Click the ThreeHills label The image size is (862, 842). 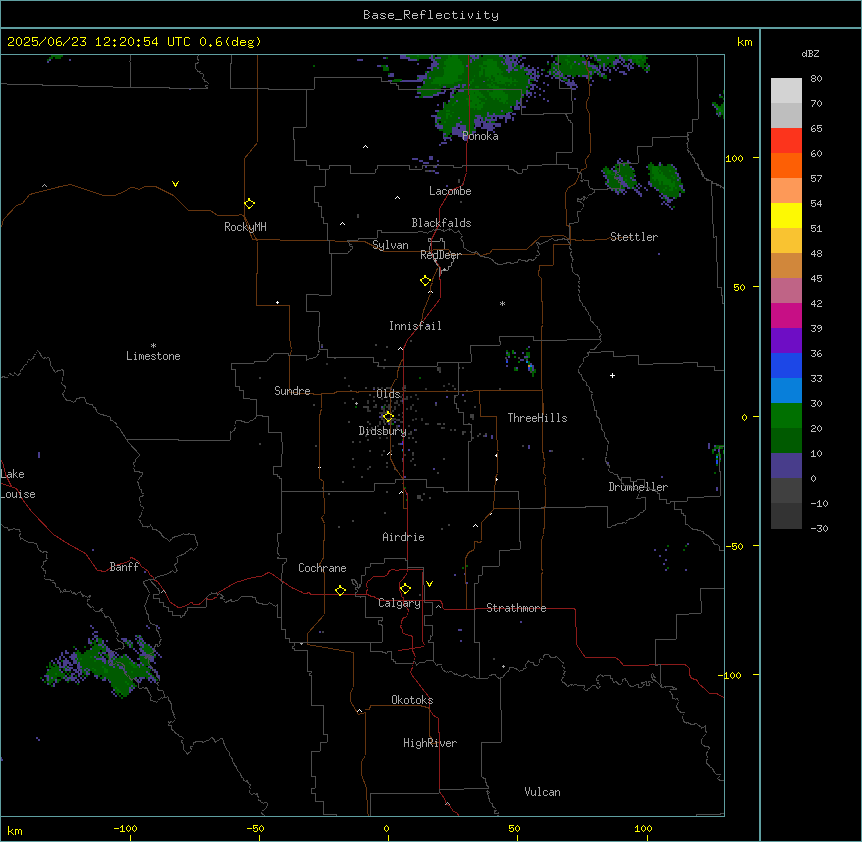coord(537,418)
